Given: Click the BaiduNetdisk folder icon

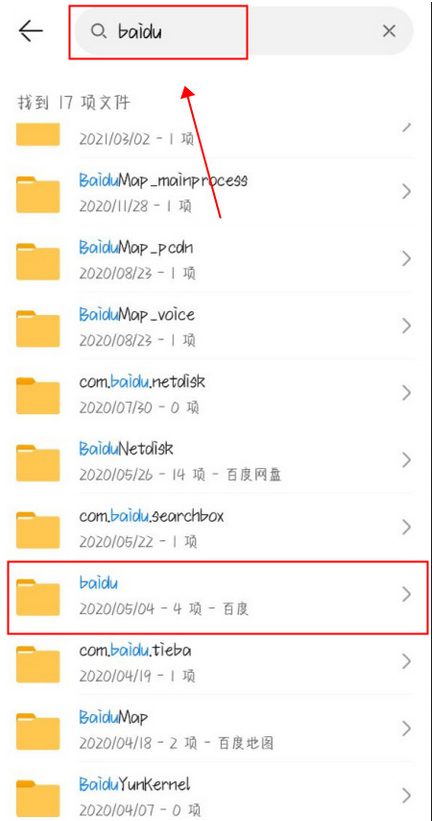Looking at the screenshot, I should coord(38,462).
